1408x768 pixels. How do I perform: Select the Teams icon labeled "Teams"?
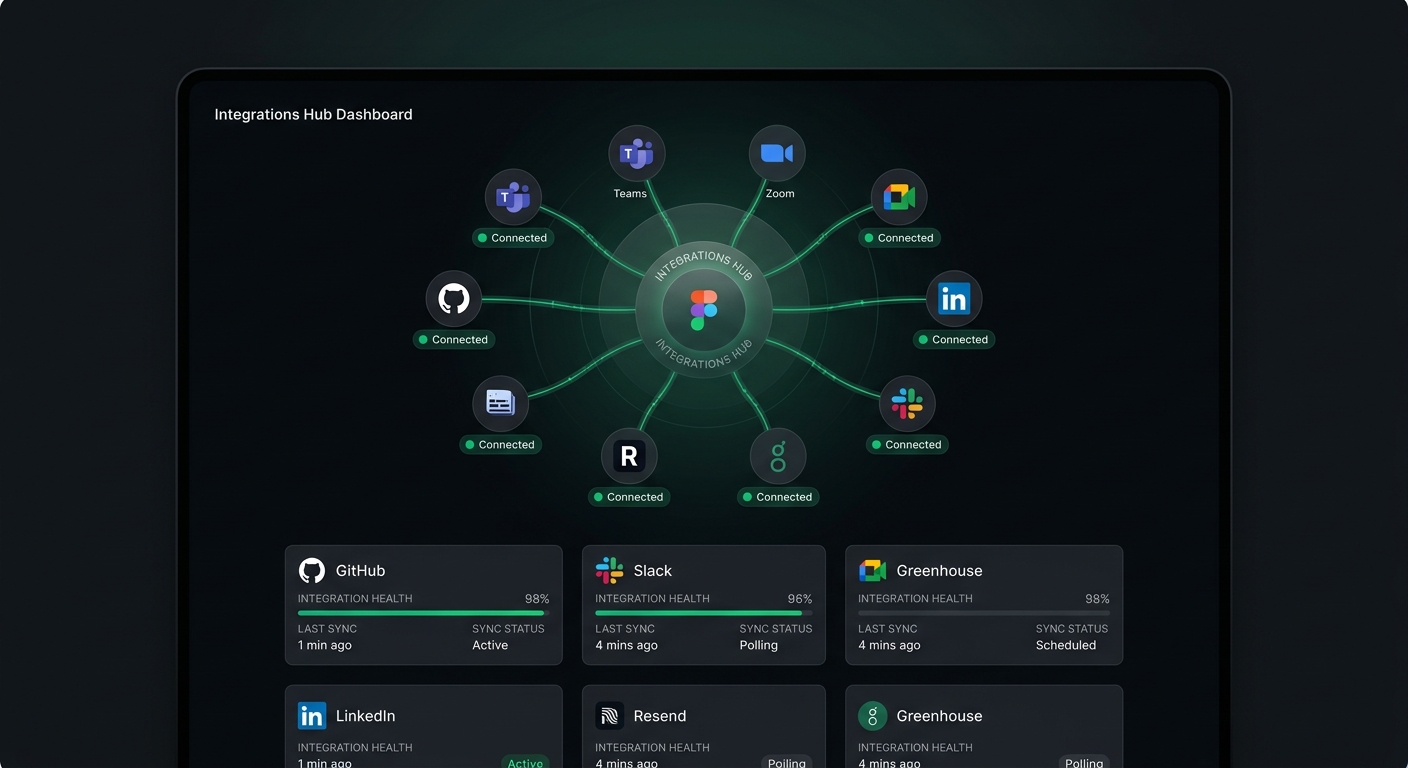point(637,154)
